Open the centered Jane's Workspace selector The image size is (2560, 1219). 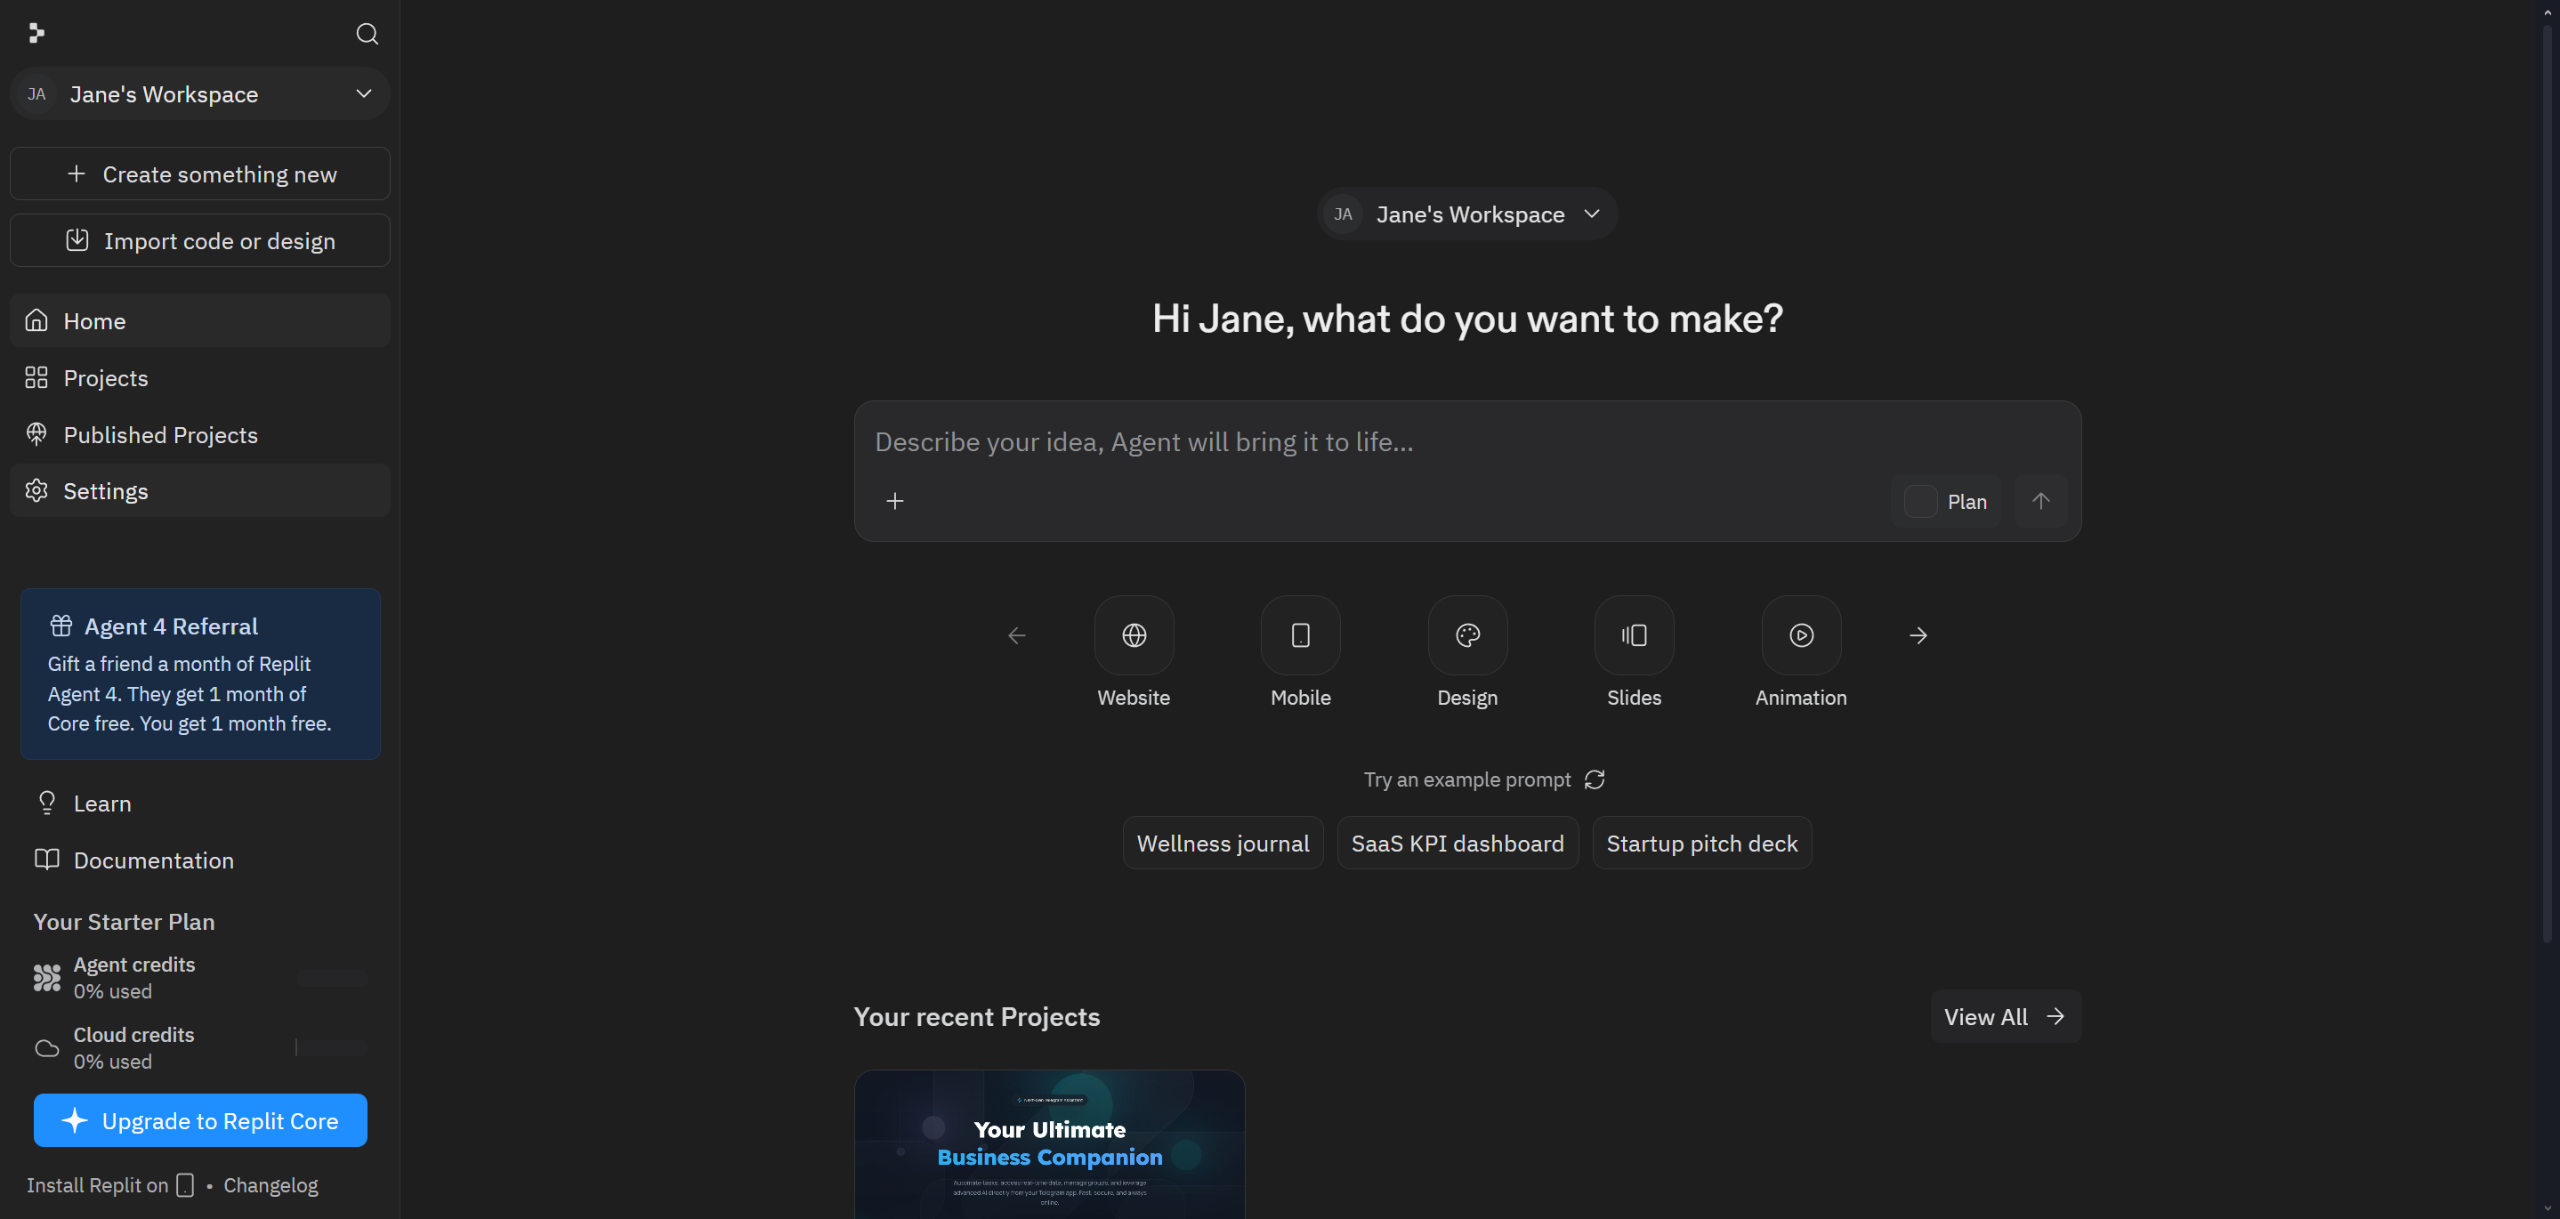(x=1467, y=214)
